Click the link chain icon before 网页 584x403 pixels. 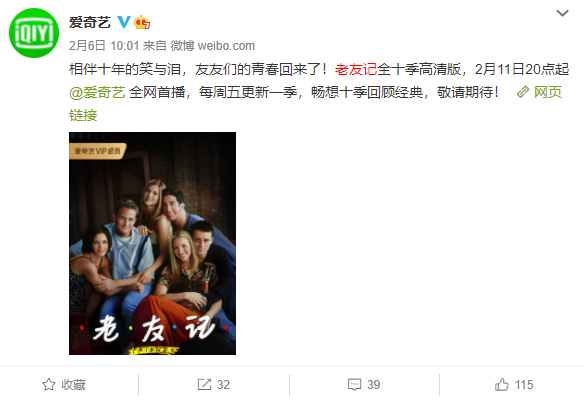tap(523, 92)
